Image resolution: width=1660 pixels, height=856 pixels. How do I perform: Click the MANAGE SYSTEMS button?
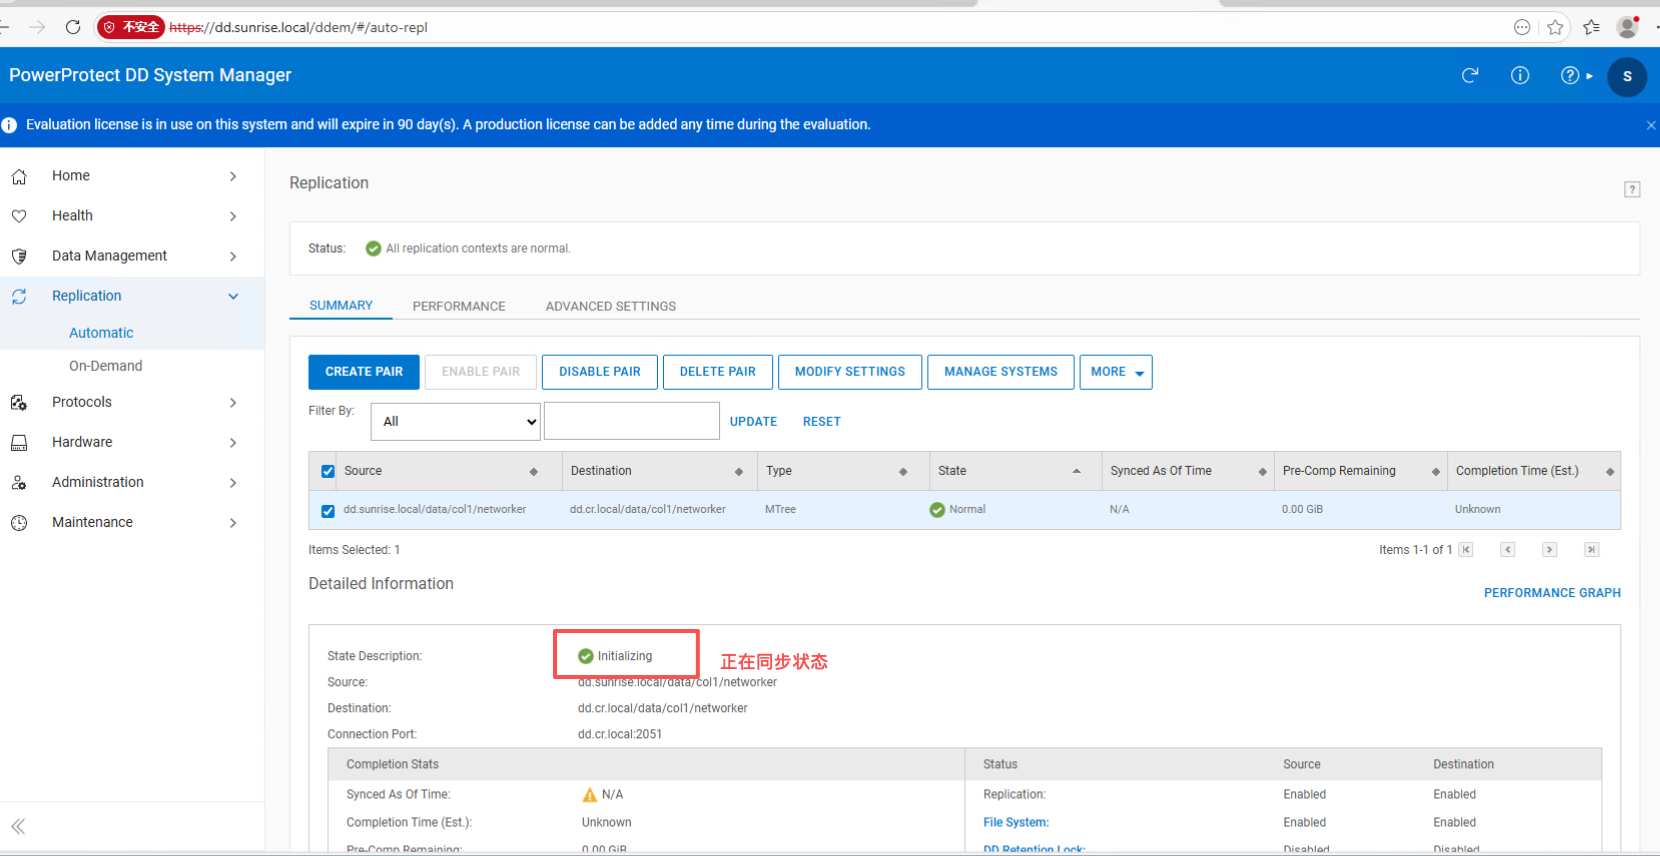pyautogui.click(x=1001, y=372)
